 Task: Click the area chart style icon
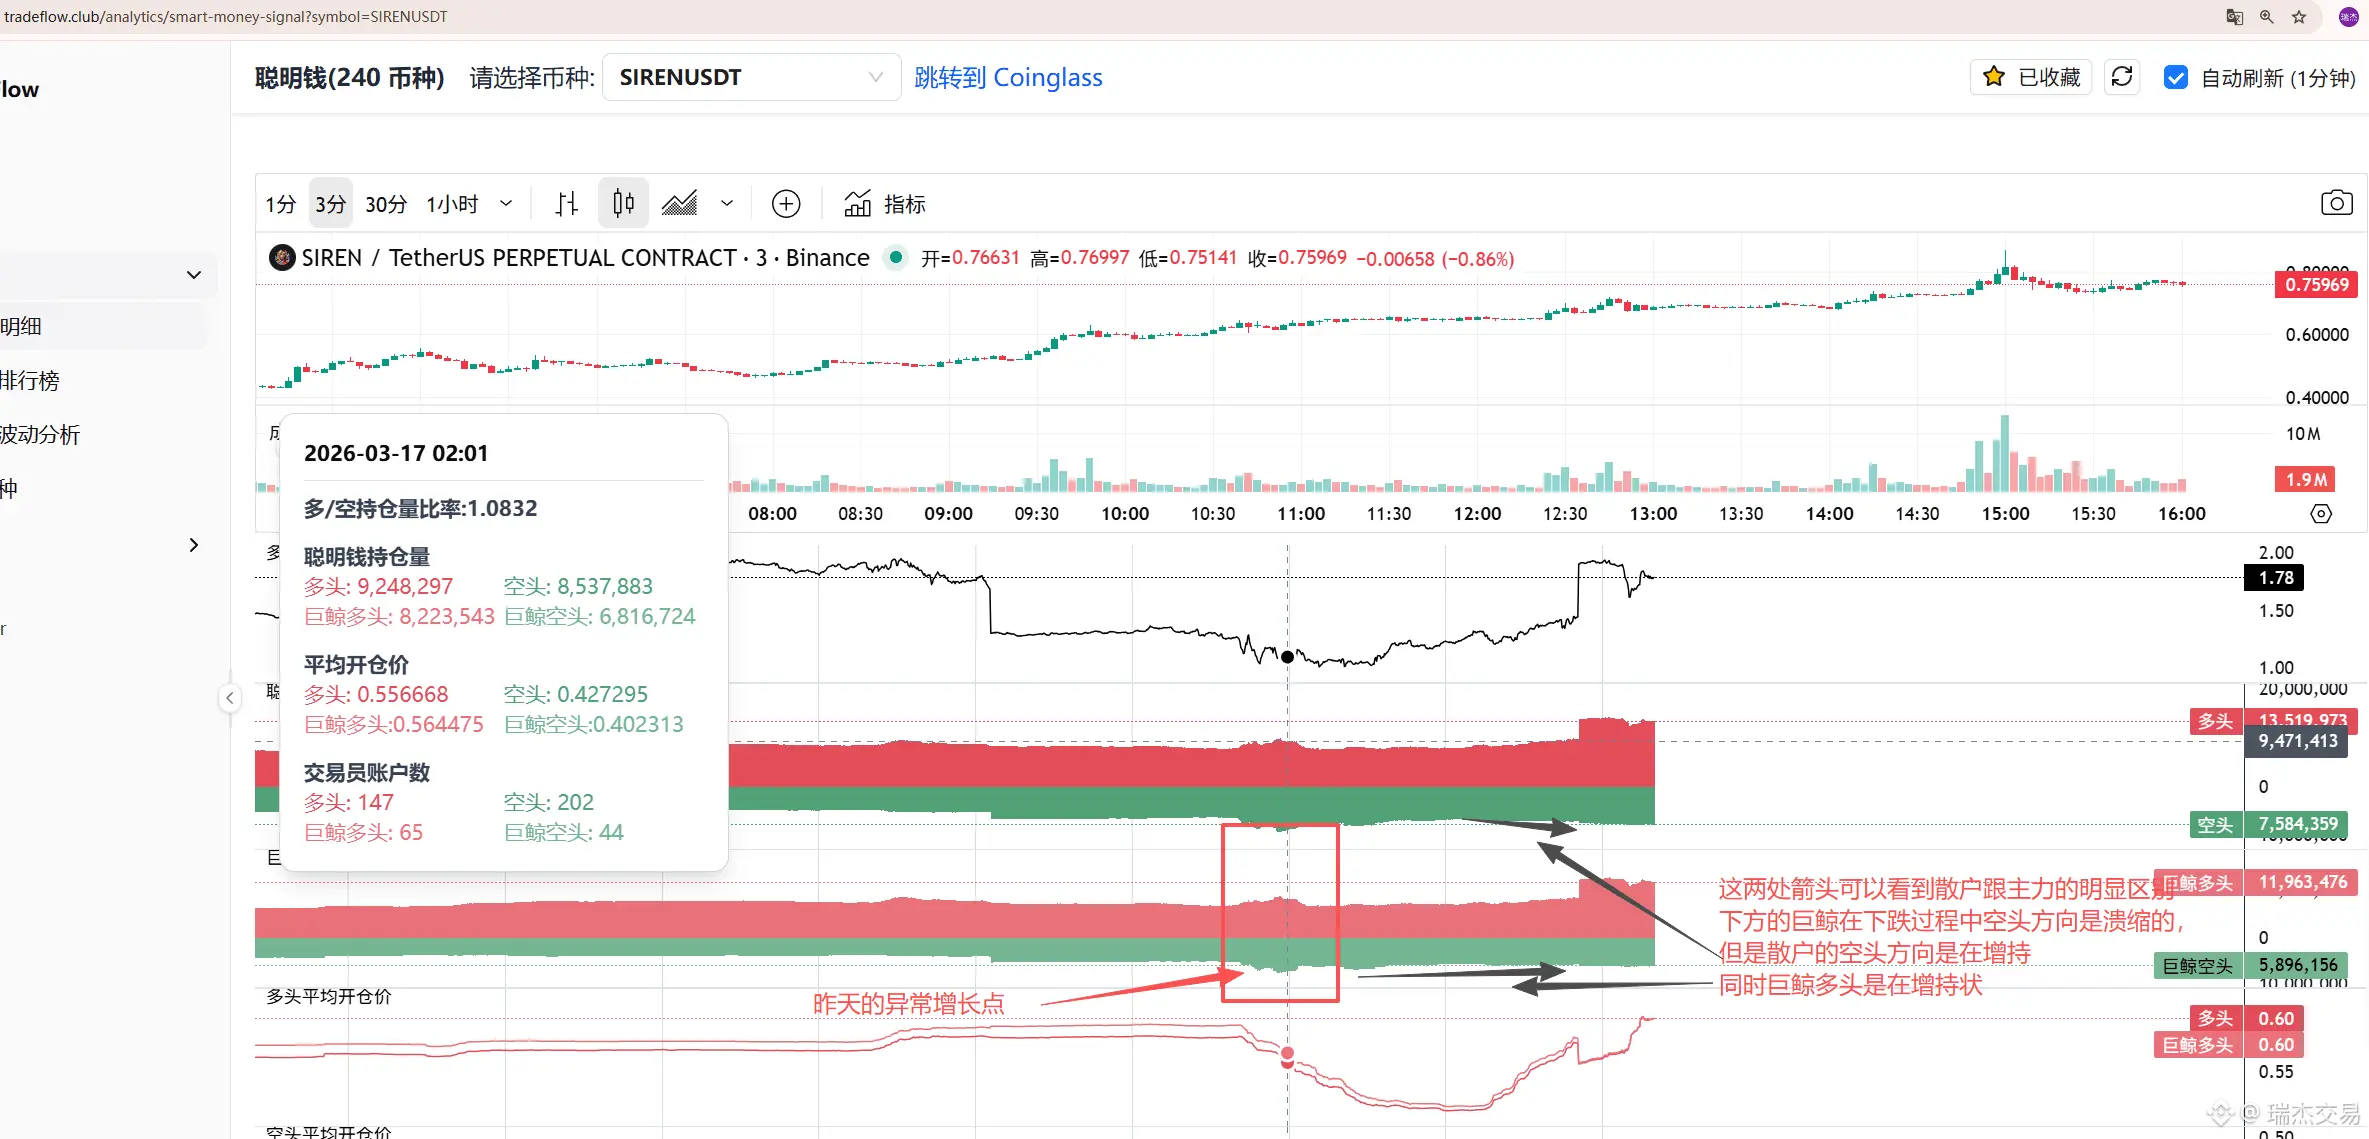[680, 204]
